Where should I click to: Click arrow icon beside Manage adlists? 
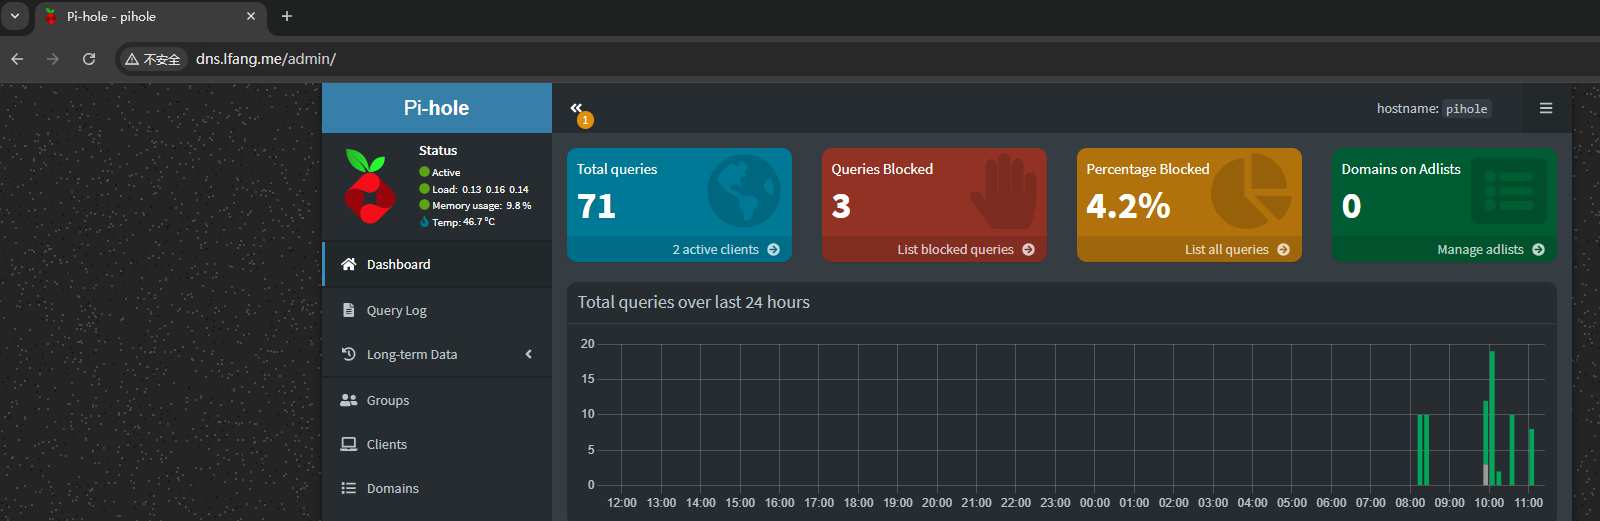tap(1538, 250)
